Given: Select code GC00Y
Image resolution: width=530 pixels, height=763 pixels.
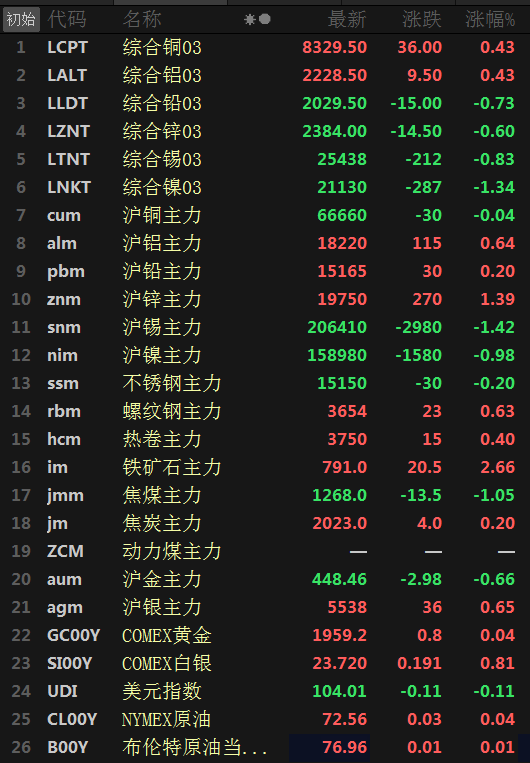Looking at the screenshot, I should pyautogui.click(x=73, y=636).
